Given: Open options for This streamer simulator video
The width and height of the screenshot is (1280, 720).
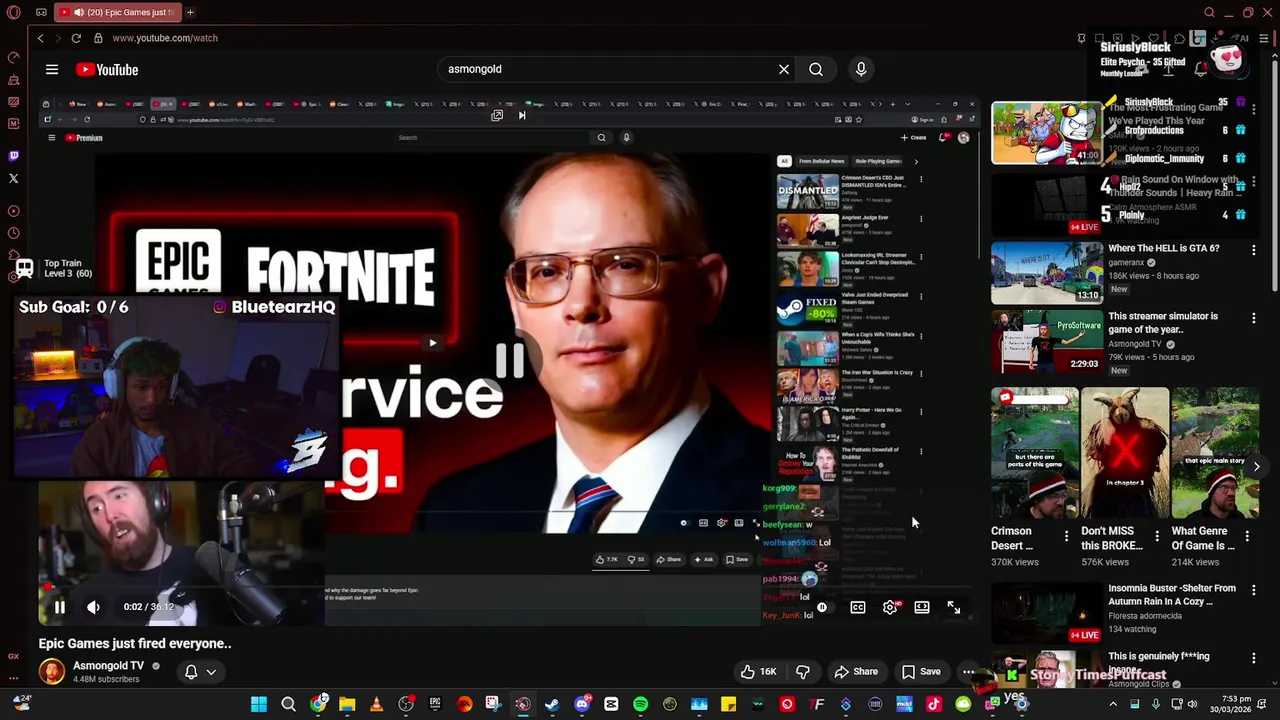Looking at the screenshot, I should [1254, 318].
